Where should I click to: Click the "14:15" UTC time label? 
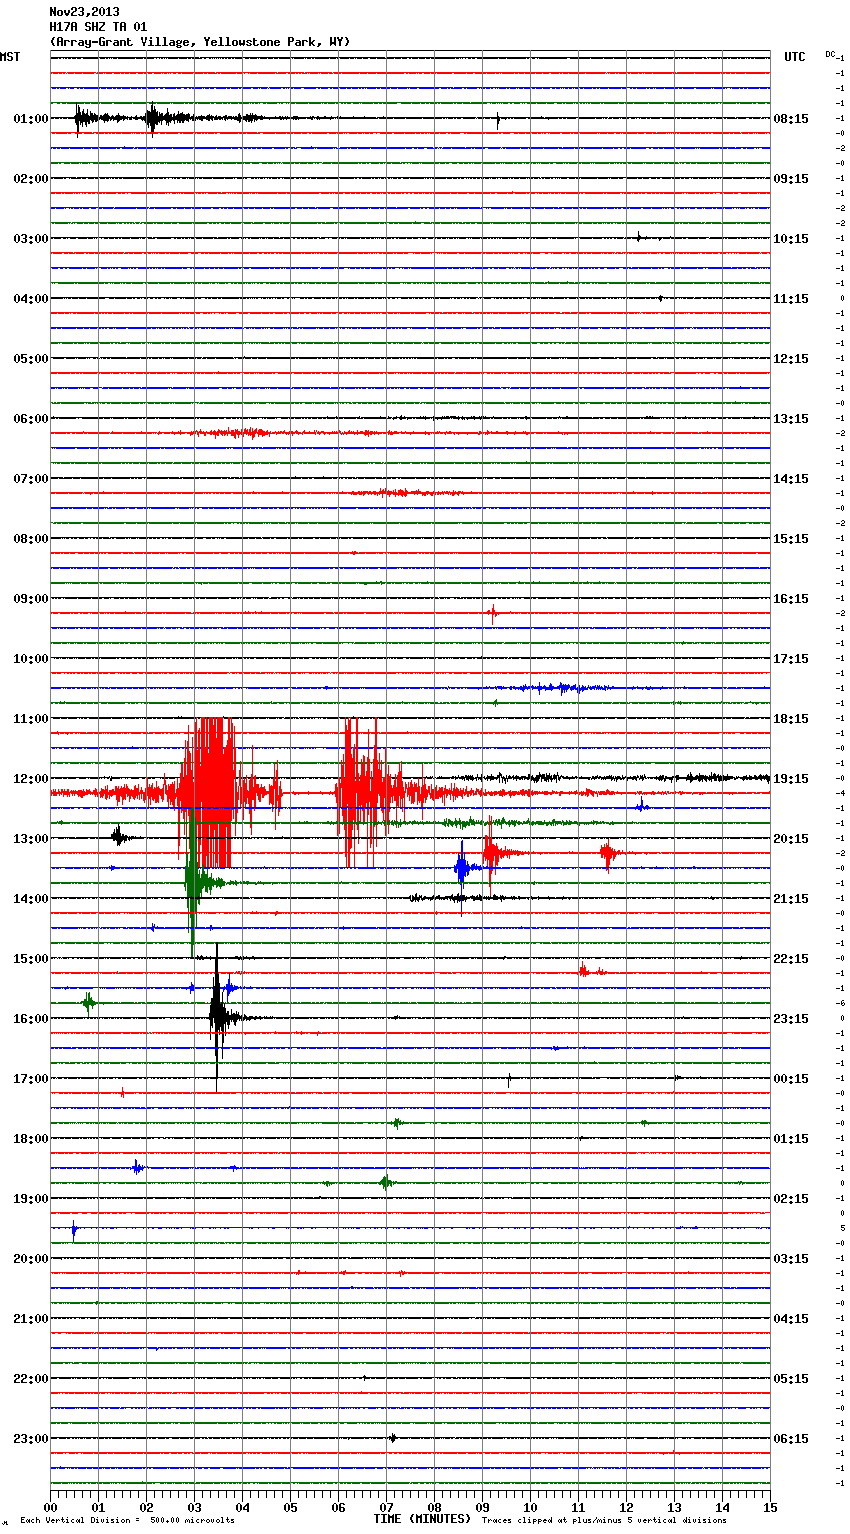tap(791, 479)
